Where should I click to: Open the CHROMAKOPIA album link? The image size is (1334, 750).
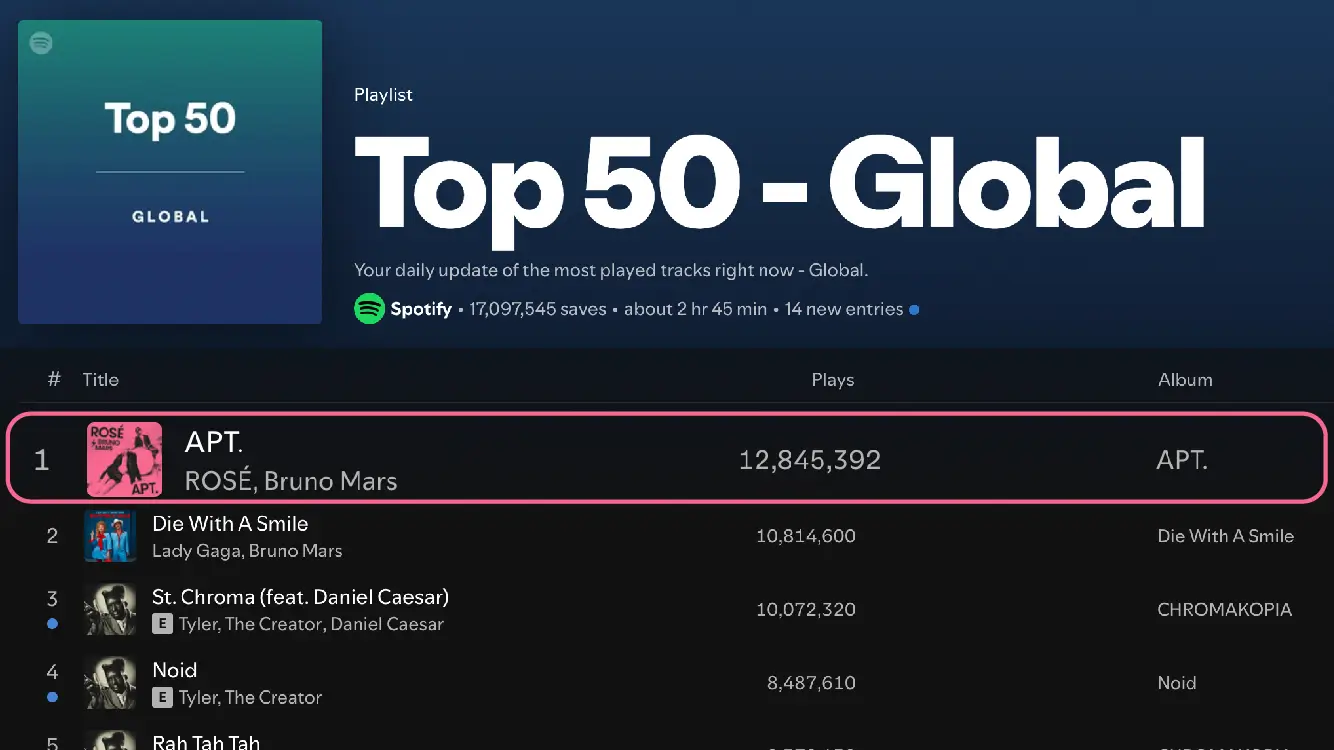(1225, 610)
